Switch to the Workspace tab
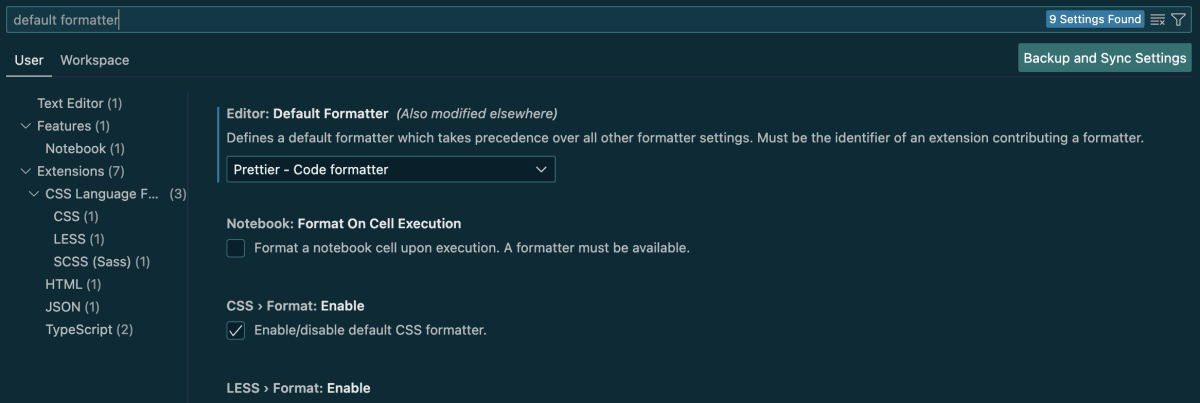The width and height of the screenshot is (1200, 403). pyautogui.click(x=95, y=60)
